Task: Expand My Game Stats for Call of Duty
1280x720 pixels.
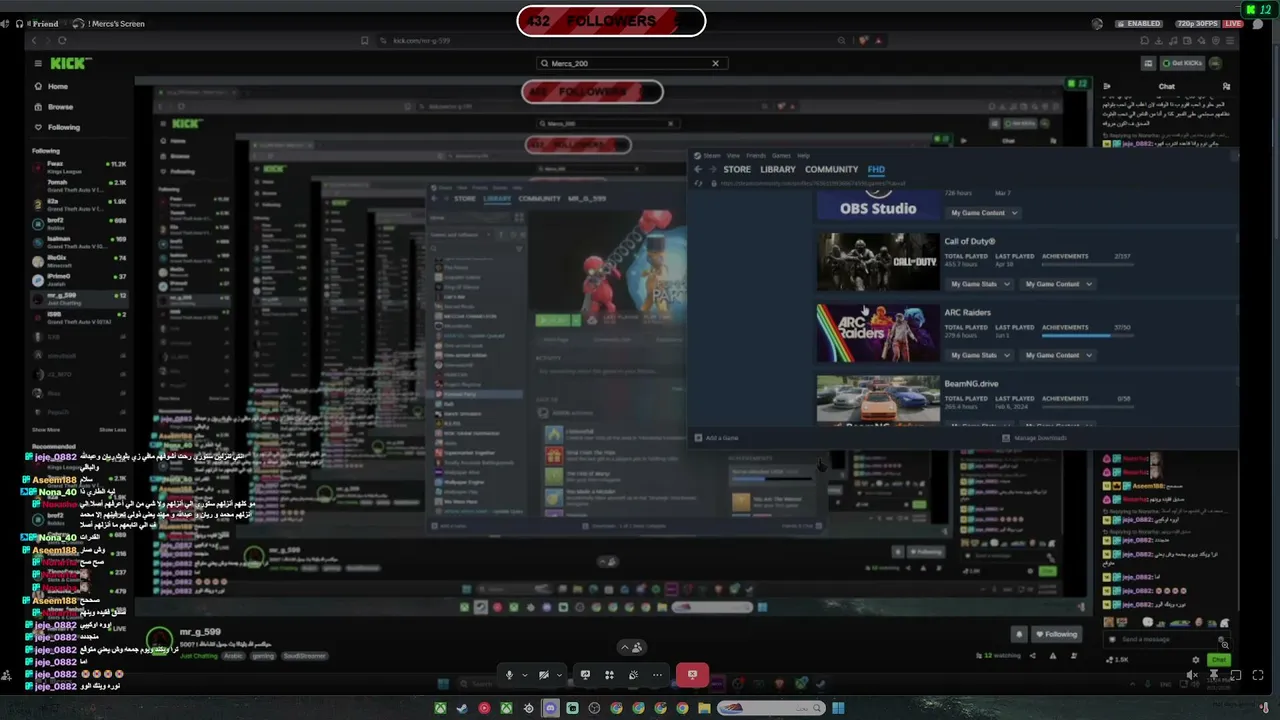Action: point(978,284)
